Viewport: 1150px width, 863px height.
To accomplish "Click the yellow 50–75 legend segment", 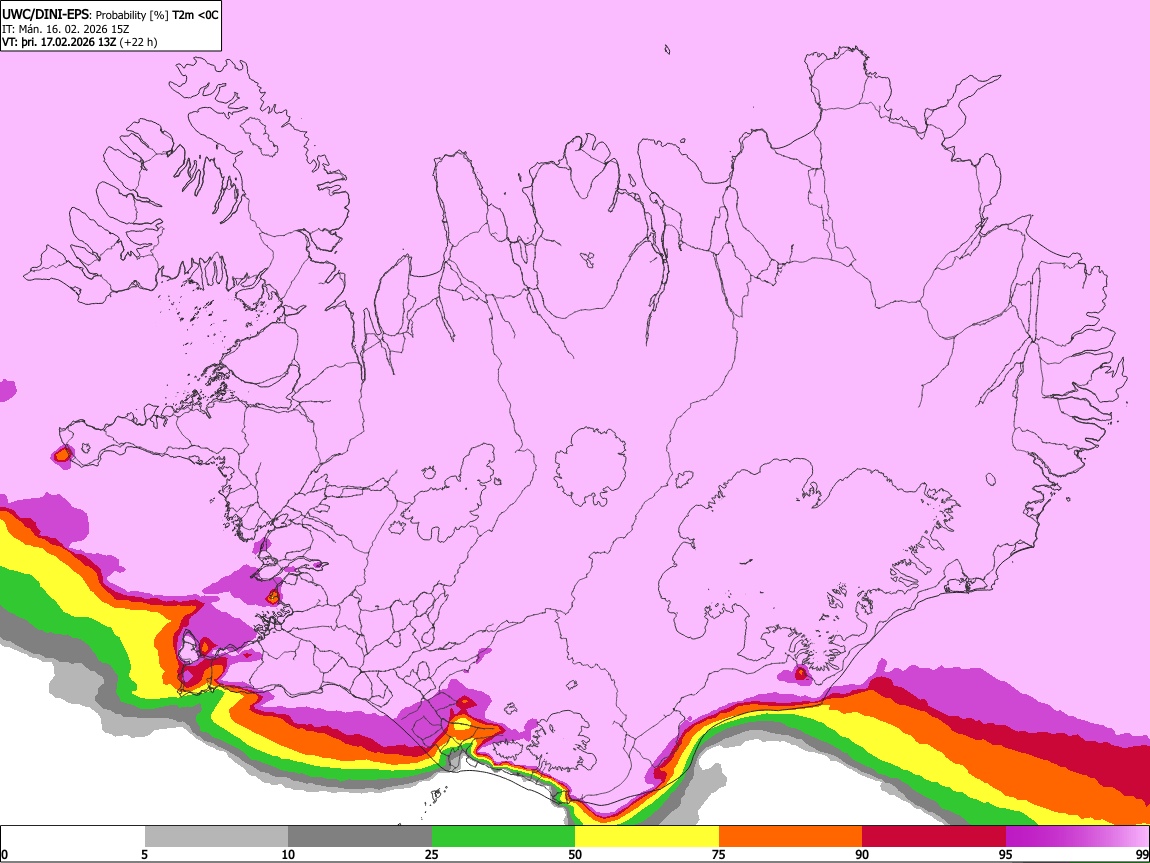I will (x=647, y=837).
